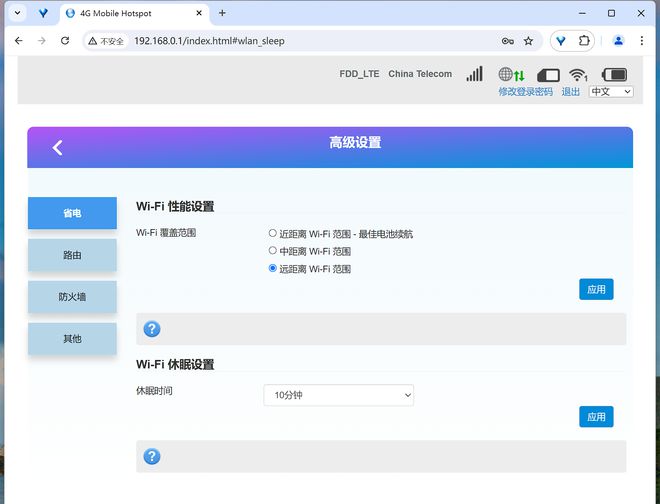Click the help icon under Wi-Fi 性能设置
660x504 pixels.
tap(152, 329)
